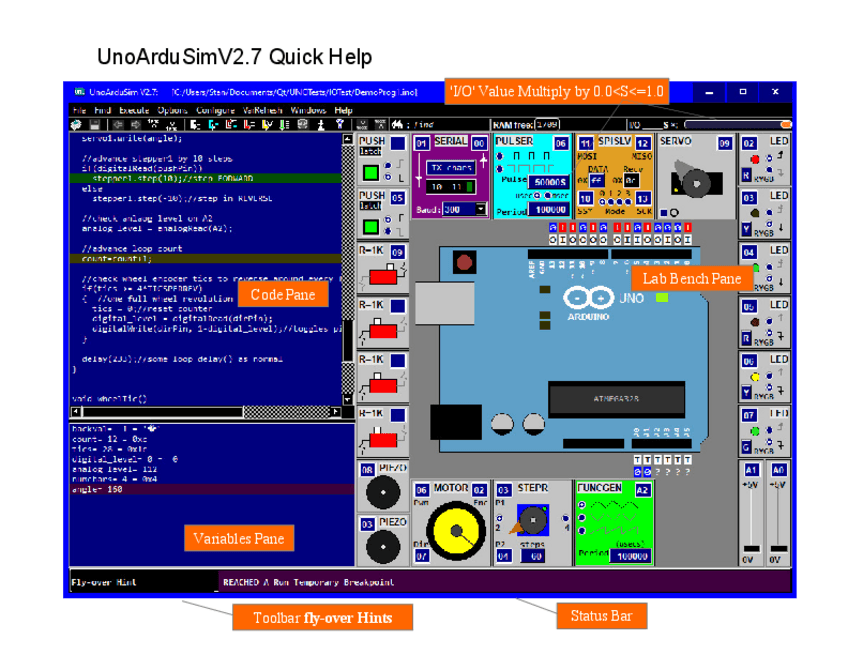Open the VarRefresh menu
The height and width of the screenshot is (655, 848).
(263, 110)
